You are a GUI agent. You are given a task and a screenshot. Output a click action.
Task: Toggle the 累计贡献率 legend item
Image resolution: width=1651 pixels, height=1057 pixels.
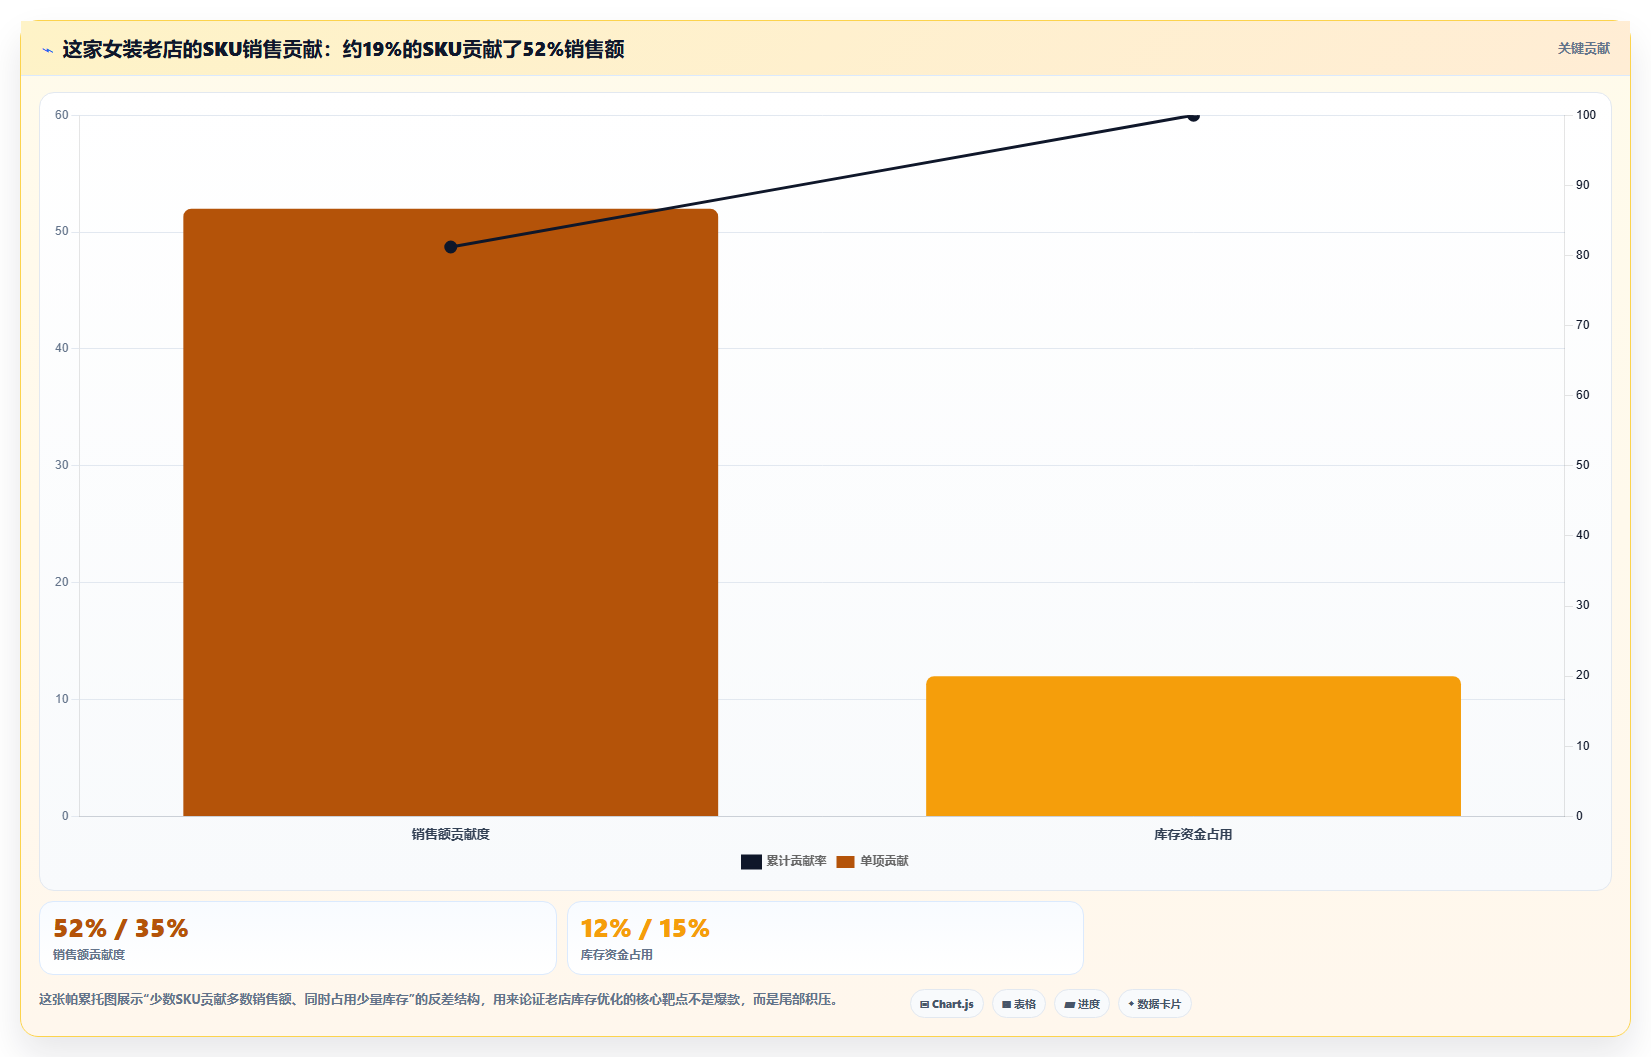click(784, 861)
